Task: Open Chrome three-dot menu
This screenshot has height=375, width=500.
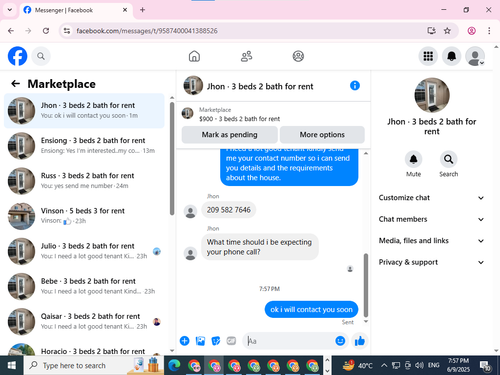Action: point(489,31)
